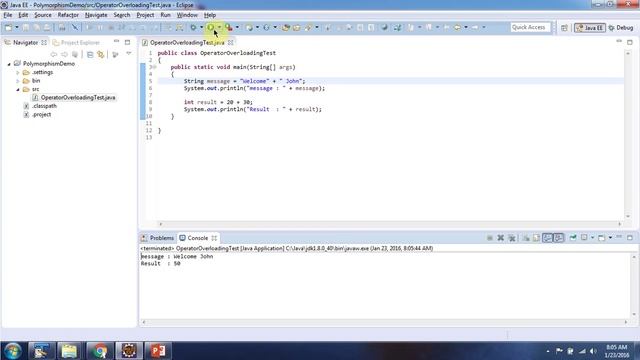Open the Debug launch dropdown arrow

click(x=201, y=27)
